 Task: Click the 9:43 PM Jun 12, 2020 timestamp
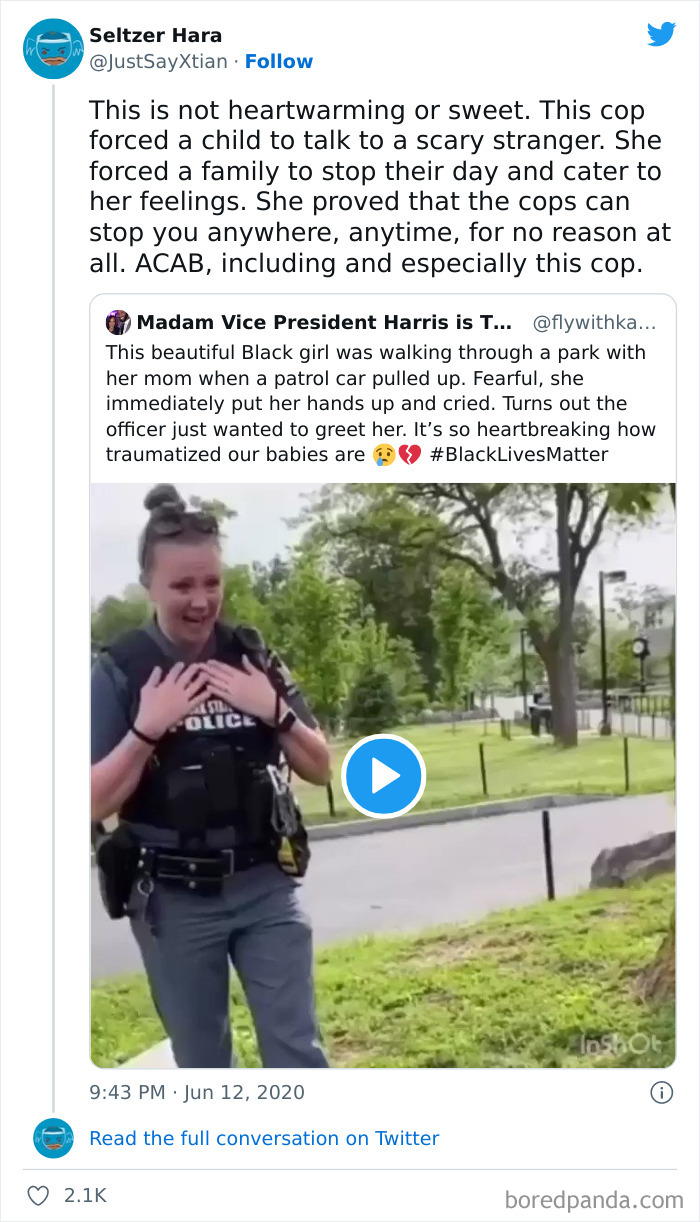(x=197, y=1093)
